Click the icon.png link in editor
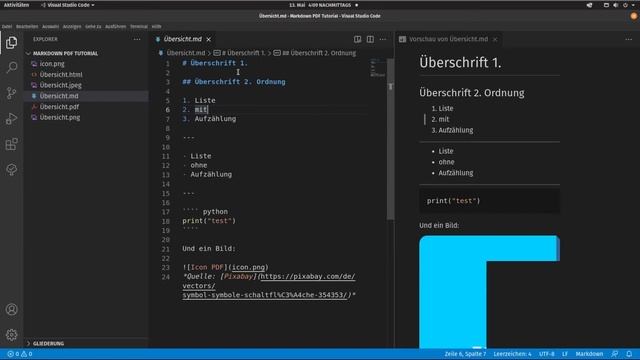The image size is (640, 360). tap(248, 267)
